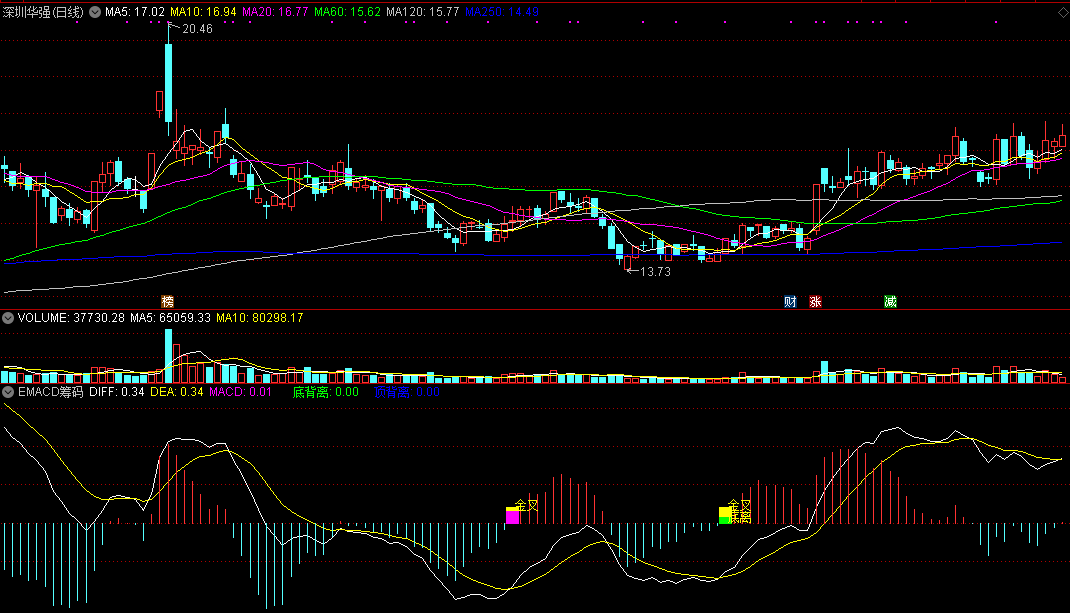Open the EMACD筹码 indicator dropdown circle
The height and width of the screenshot is (613, 1070).
pyautogui.click(x=8, y=392)
